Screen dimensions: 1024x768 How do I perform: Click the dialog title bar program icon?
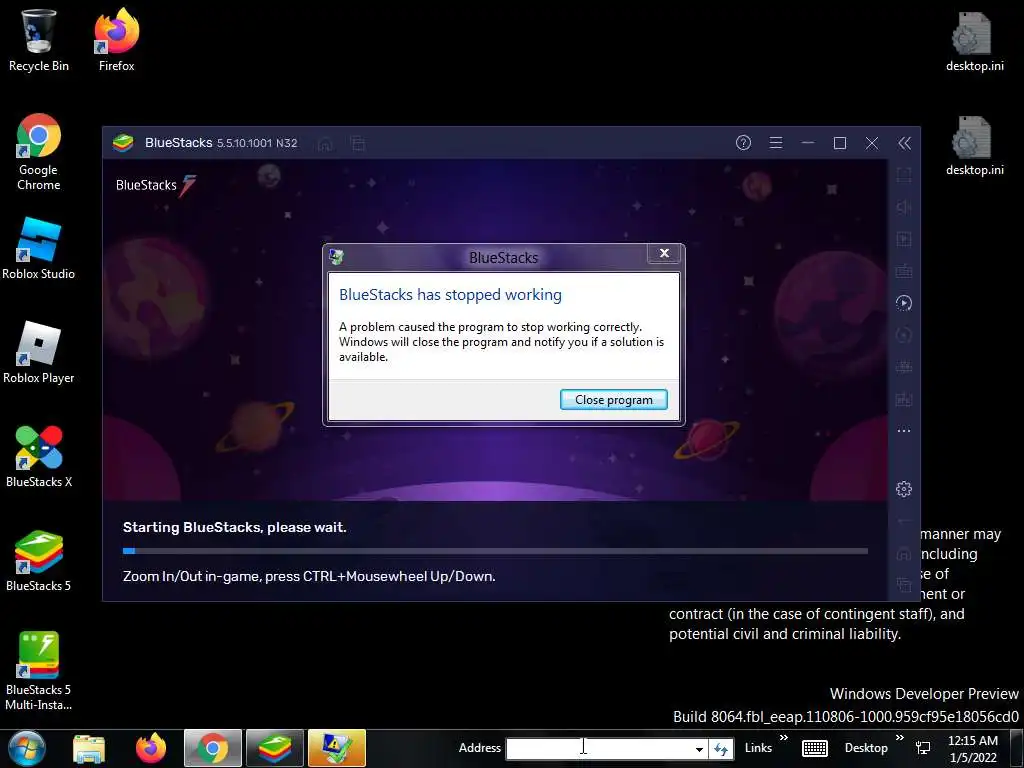click(337, 257)
